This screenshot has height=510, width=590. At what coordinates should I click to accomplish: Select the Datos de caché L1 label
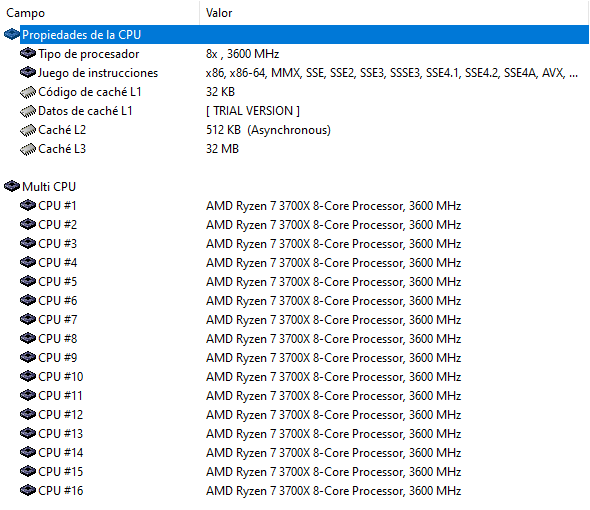[85, 111]
